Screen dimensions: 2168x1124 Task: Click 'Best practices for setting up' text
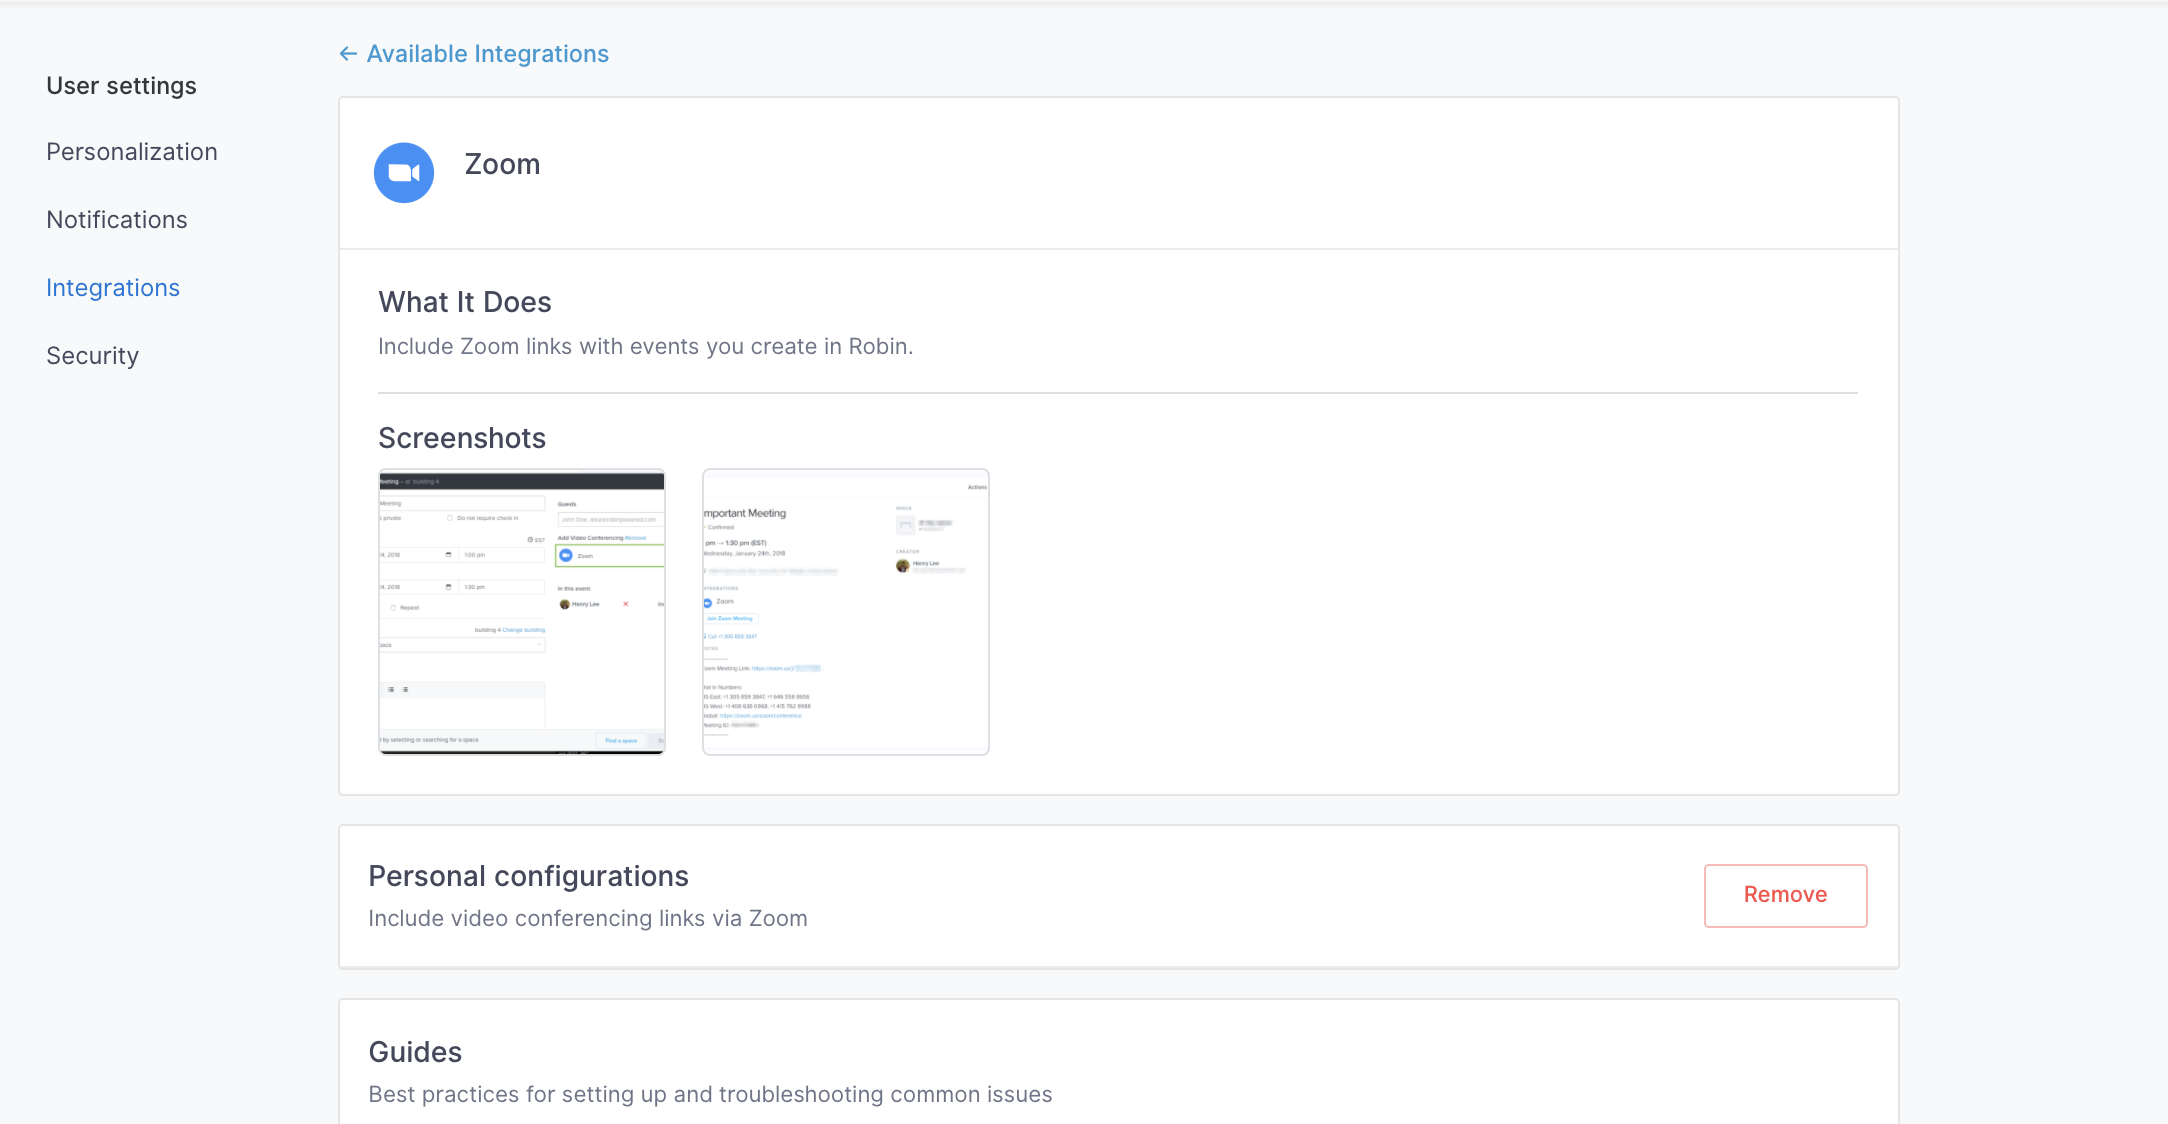711,1094
